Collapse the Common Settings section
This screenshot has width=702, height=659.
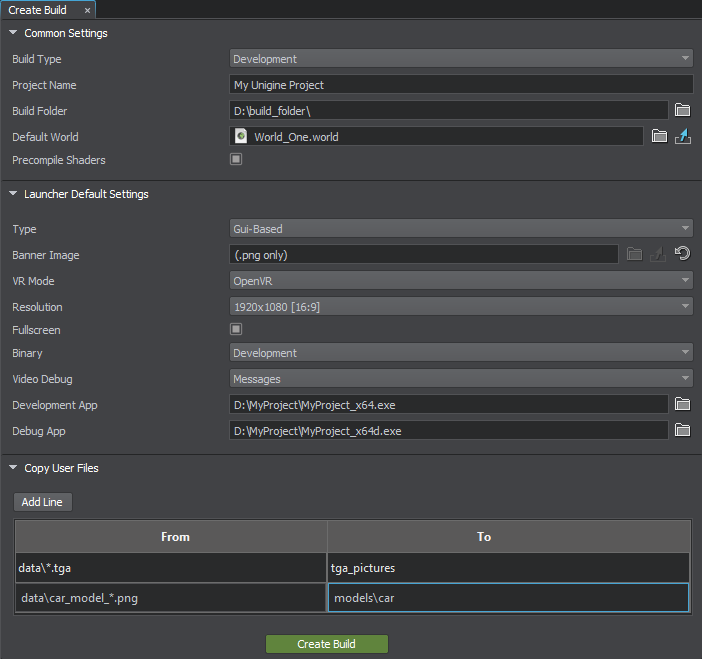coord(13,33)
